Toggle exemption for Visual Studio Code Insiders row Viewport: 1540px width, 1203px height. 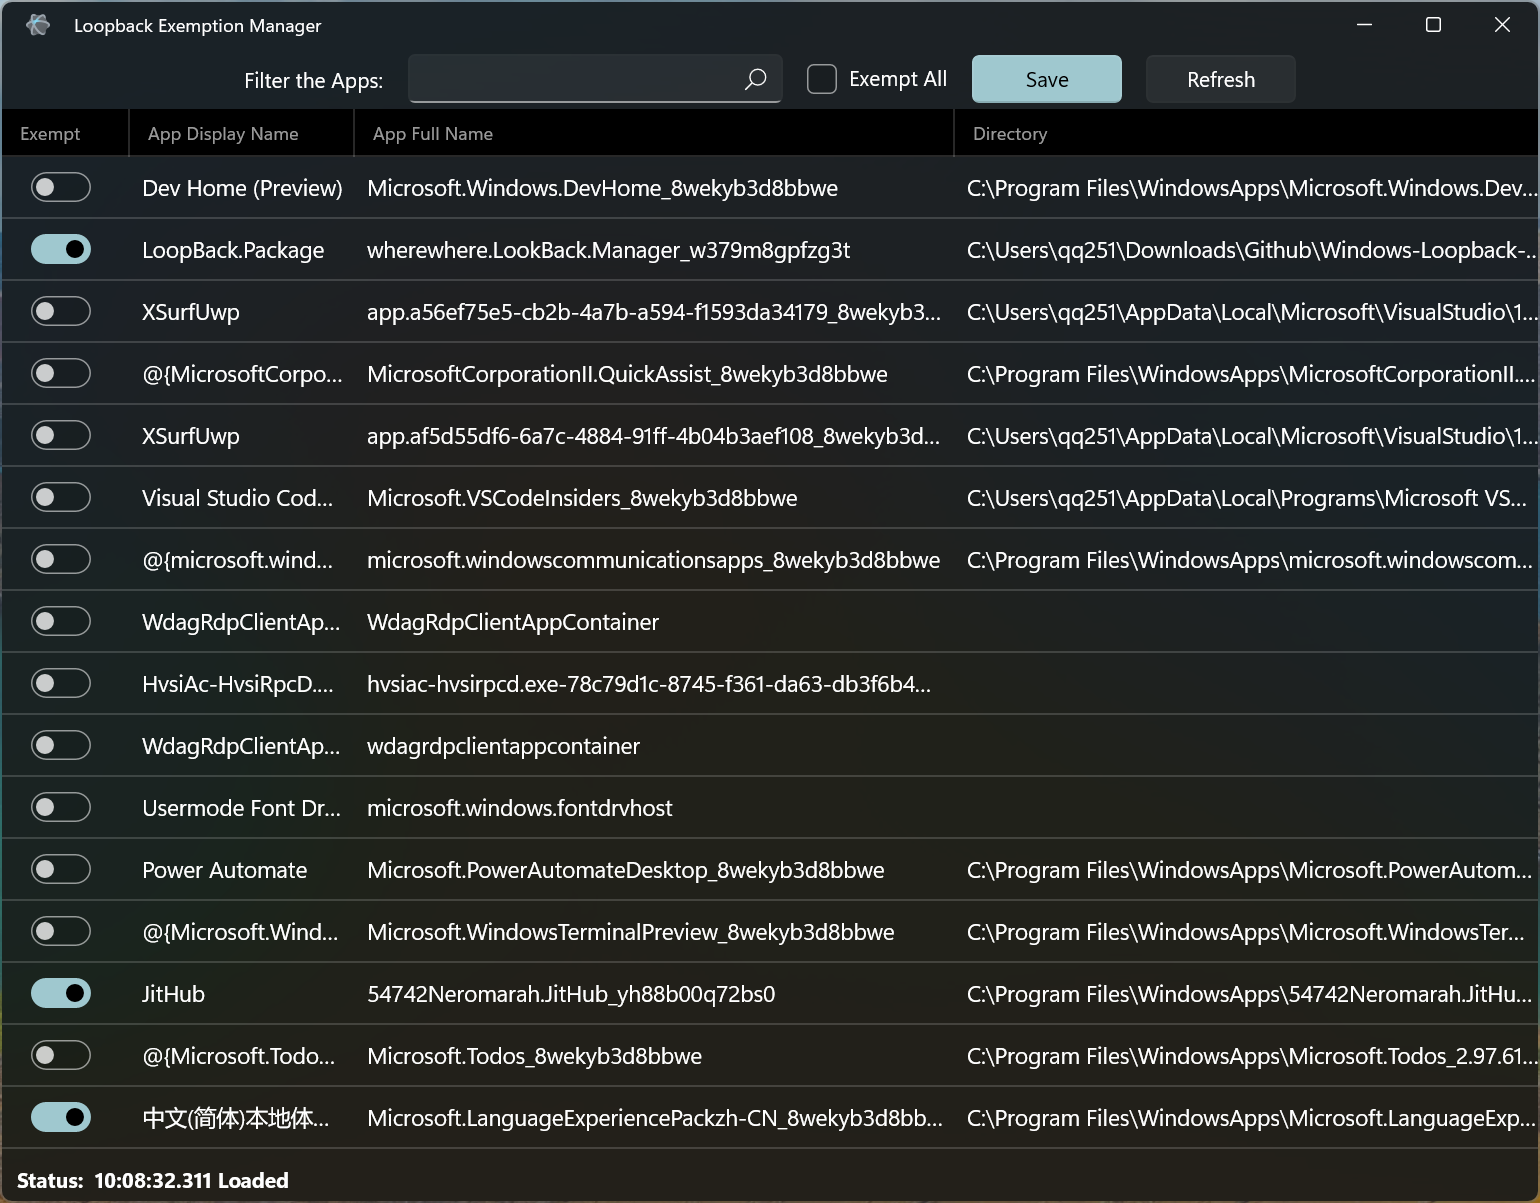click(x=61, y=497)
